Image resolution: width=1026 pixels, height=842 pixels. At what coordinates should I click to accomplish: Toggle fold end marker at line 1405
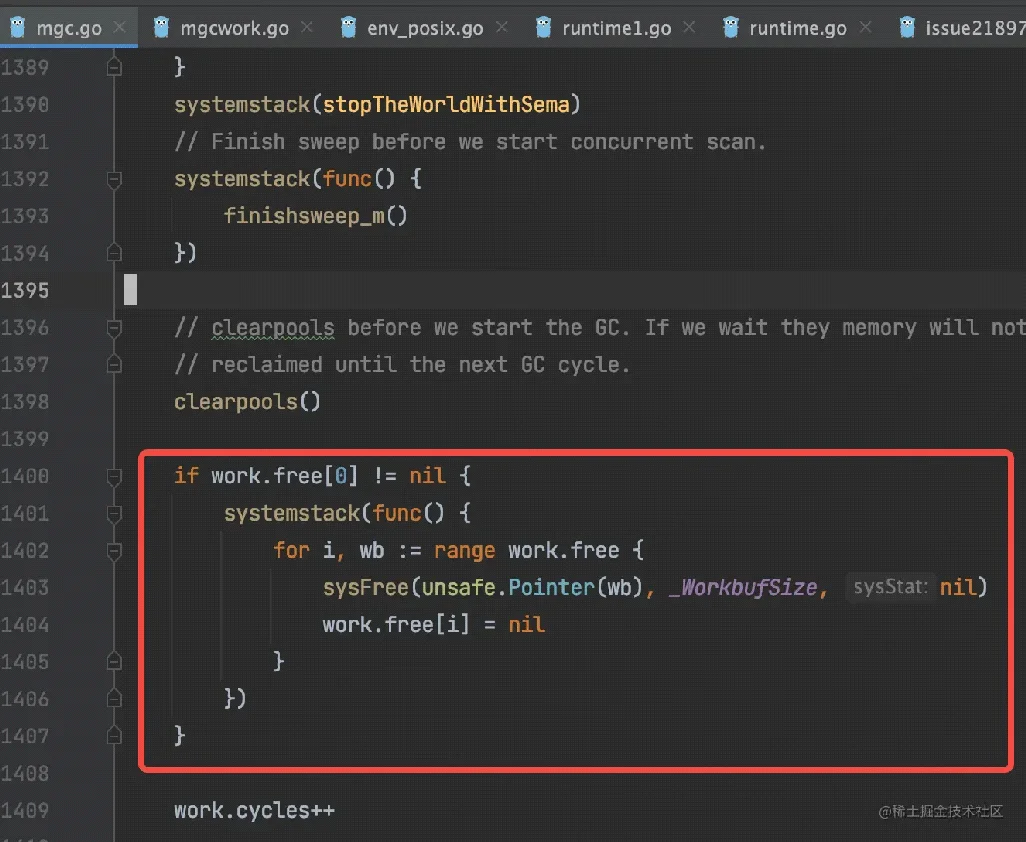pos(114,661)
